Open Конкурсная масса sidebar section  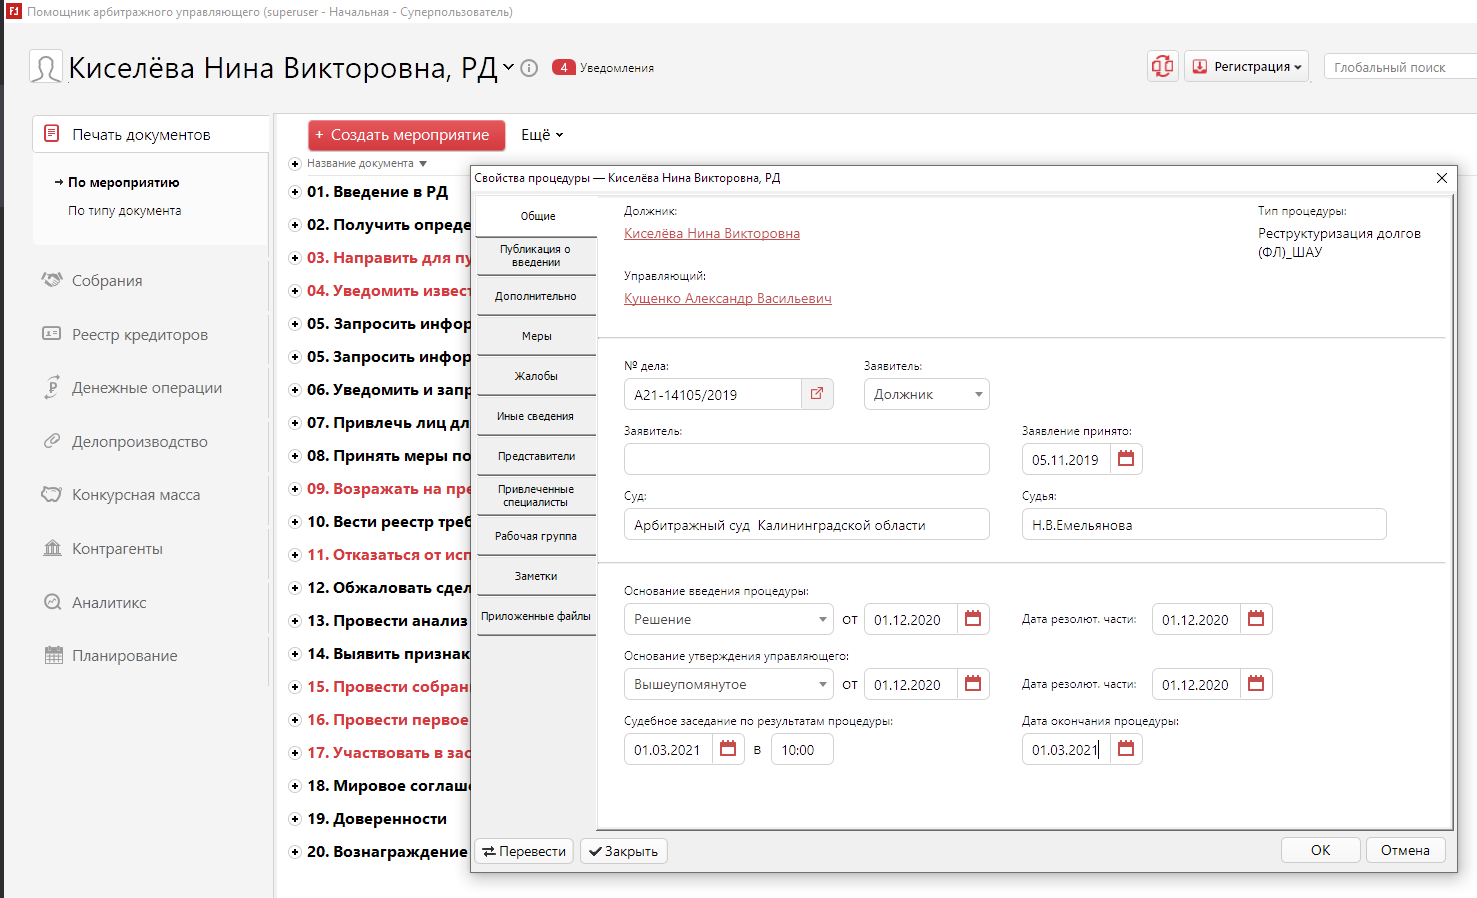(x=135, y=495)
